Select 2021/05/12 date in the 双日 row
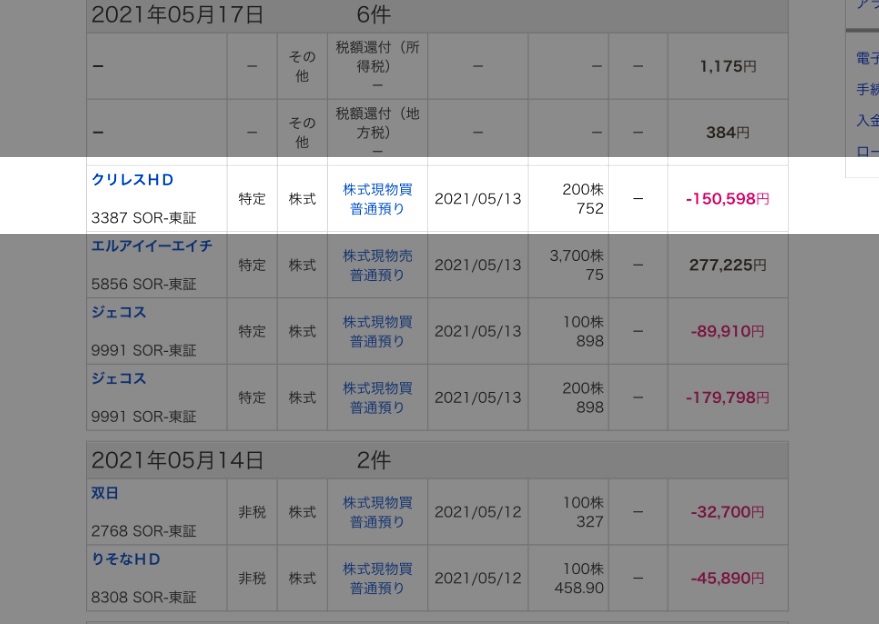Screen dimensions: 879x624 [x=478, y=512]
